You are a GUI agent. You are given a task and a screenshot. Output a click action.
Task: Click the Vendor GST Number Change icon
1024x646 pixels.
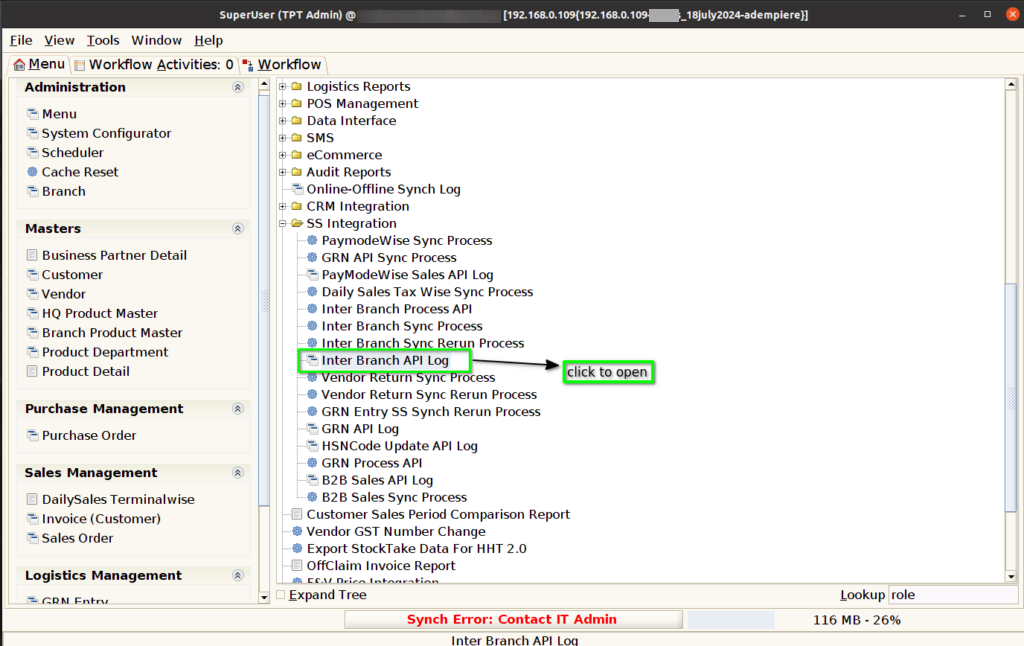297,531
